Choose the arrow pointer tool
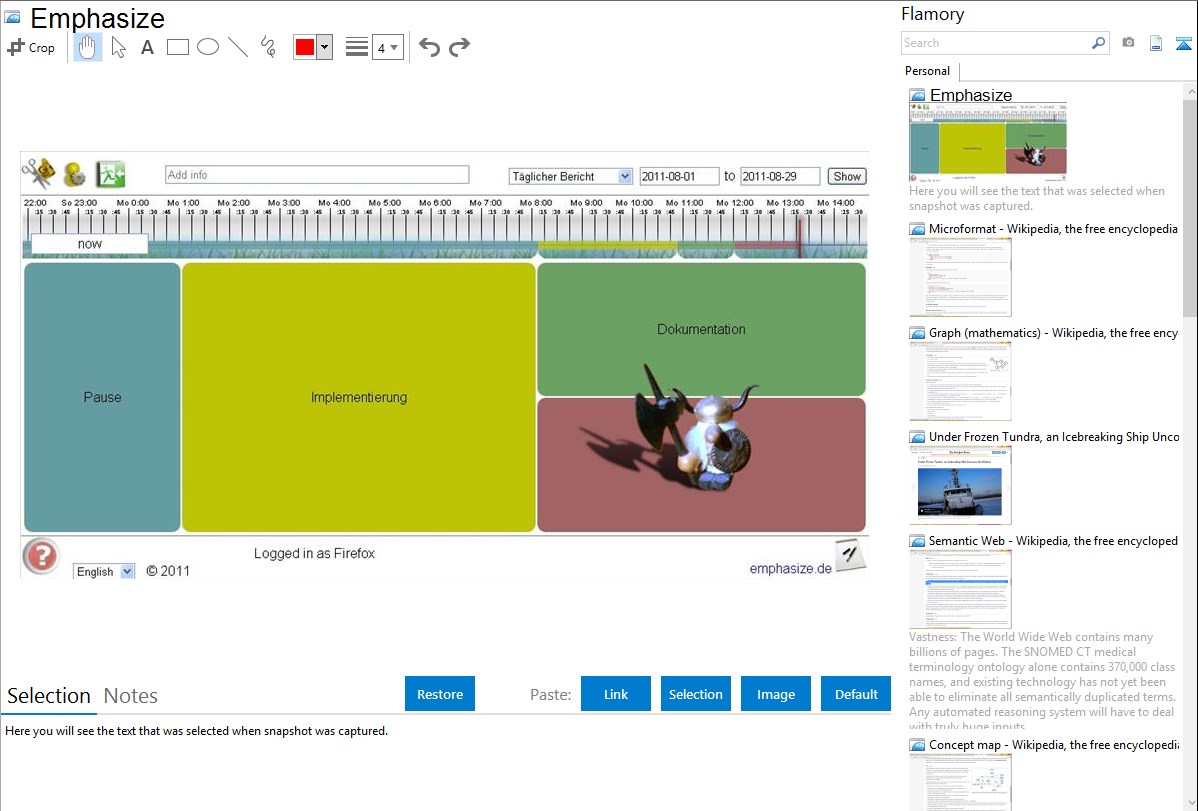 (x=118, y=47)
